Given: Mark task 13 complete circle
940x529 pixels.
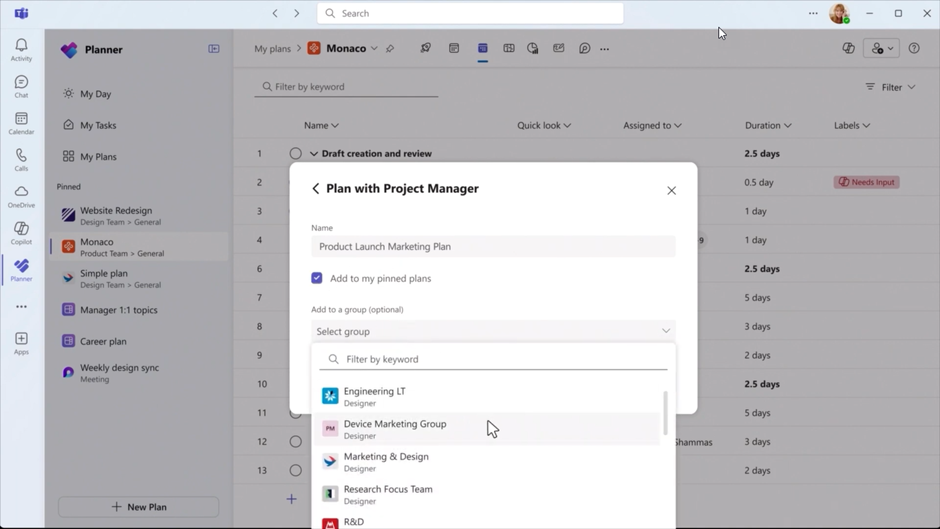Looking at the screenshot, I should pos(296,470).
